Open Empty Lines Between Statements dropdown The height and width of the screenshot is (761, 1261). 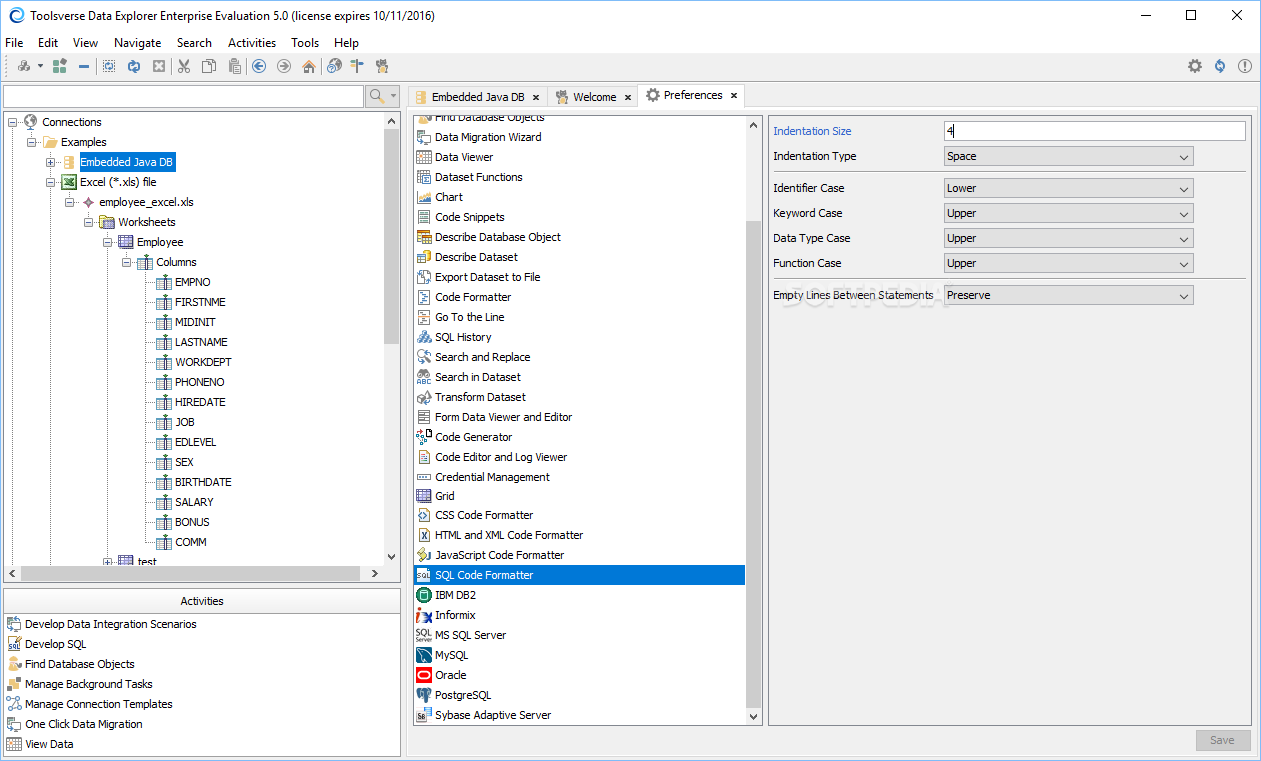coord(1068,295)
